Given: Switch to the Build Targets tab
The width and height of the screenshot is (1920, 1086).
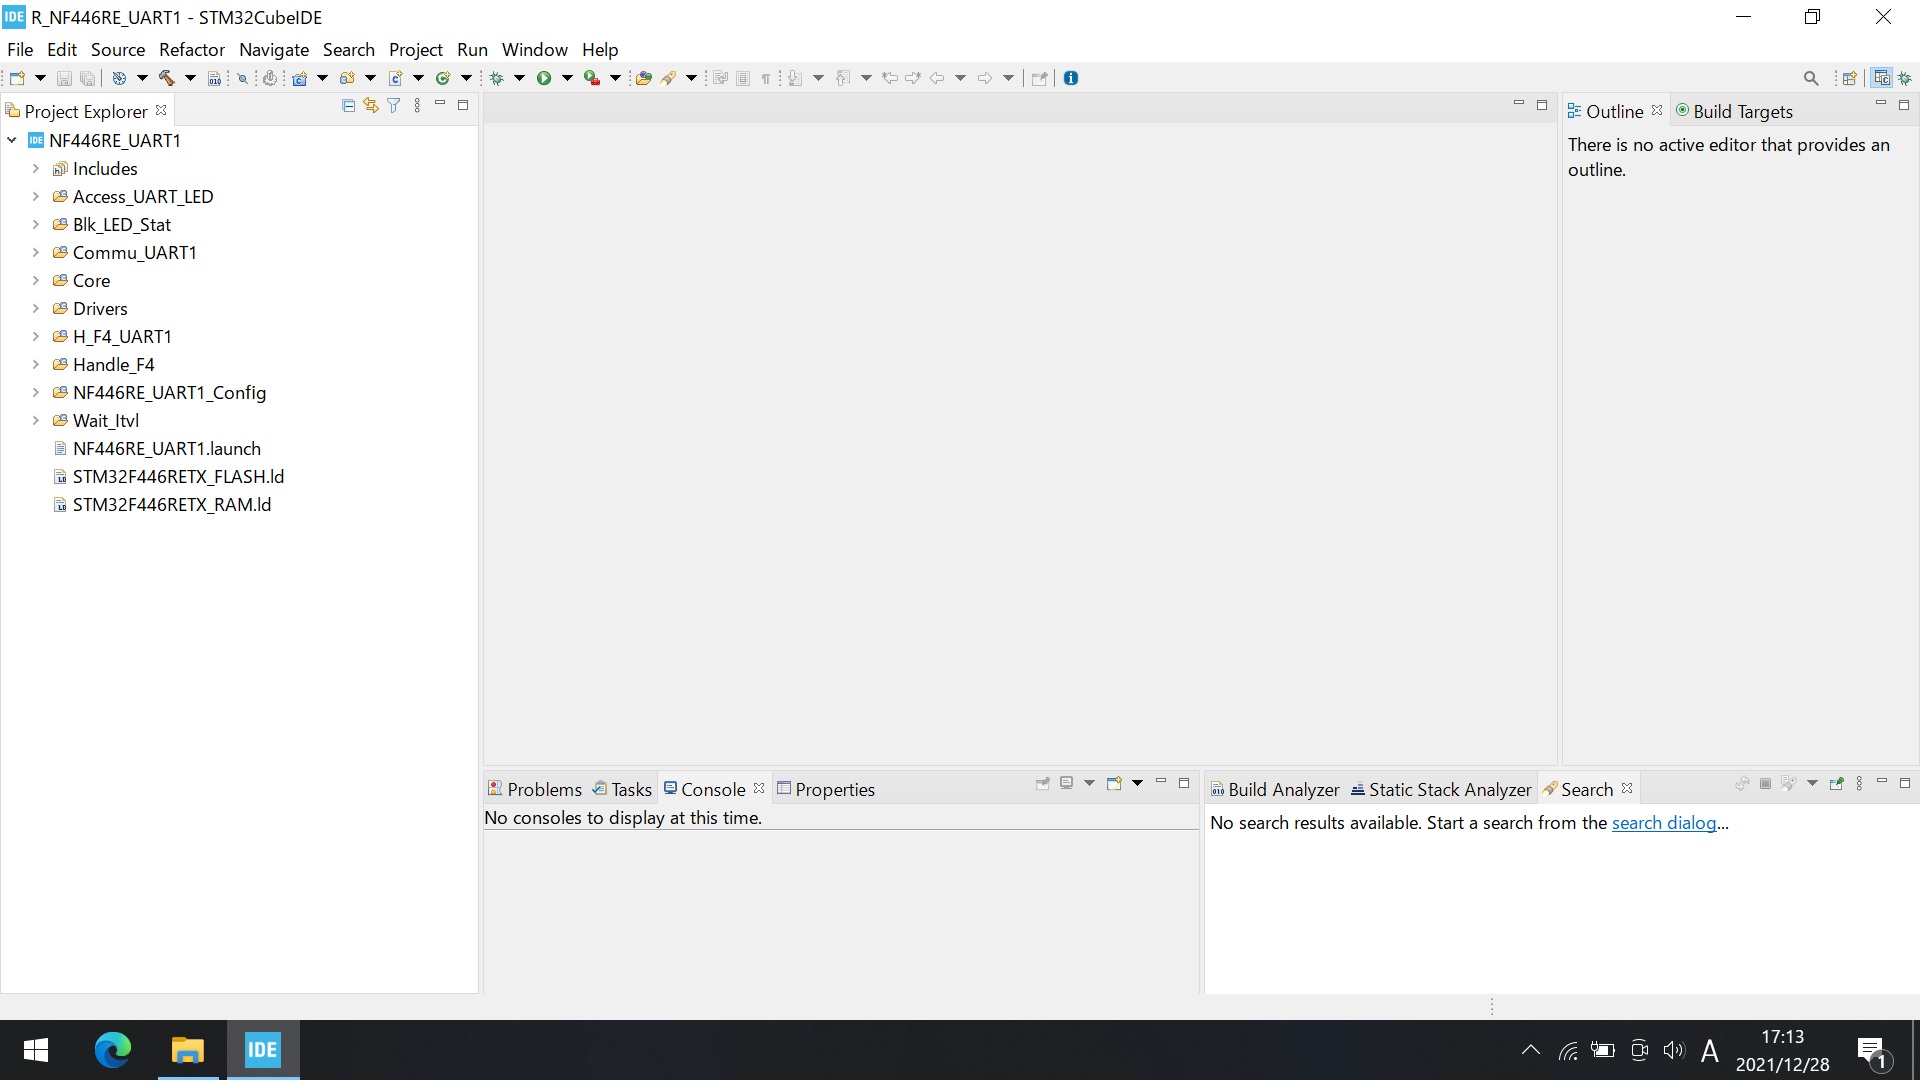Looking at the screenshot, I should coord(1734,111).
